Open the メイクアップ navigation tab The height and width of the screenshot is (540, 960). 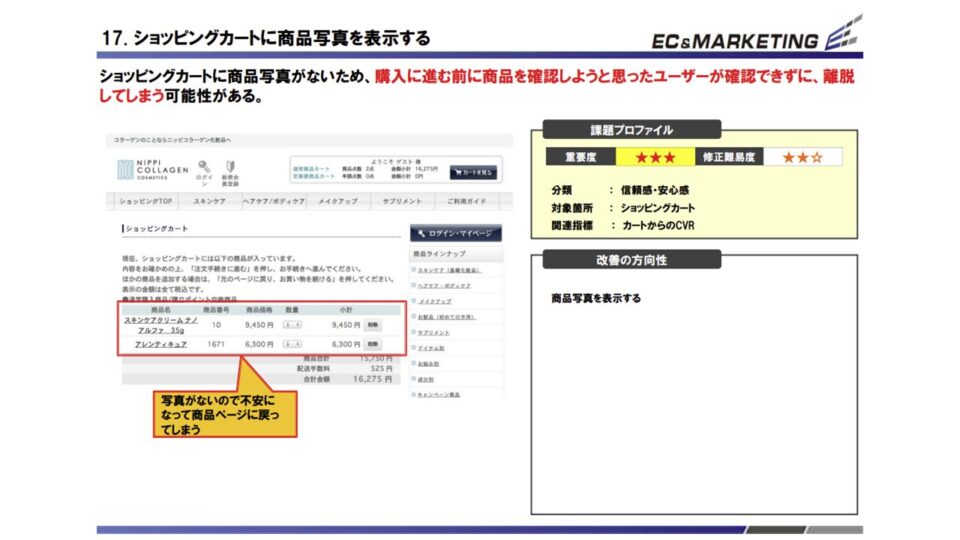(x=338, y=201)
